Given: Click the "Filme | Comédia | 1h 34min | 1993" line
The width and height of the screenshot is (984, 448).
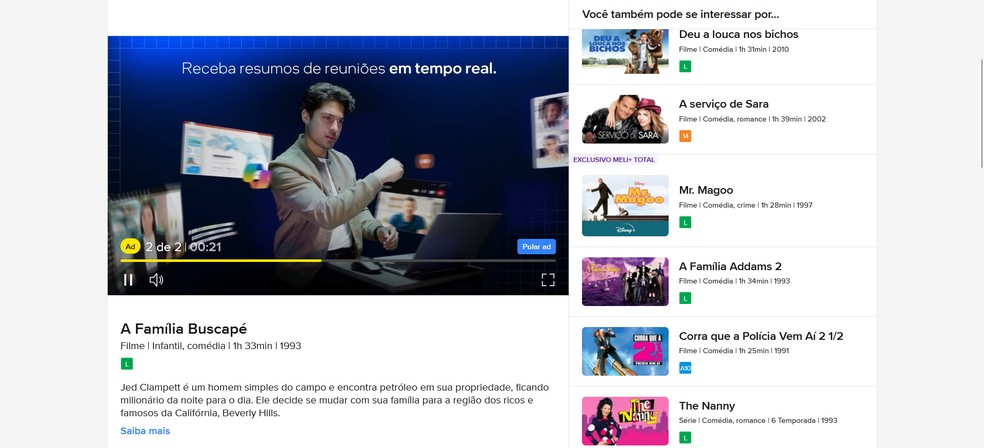Looking at the screenshot, I should [734, 281].
